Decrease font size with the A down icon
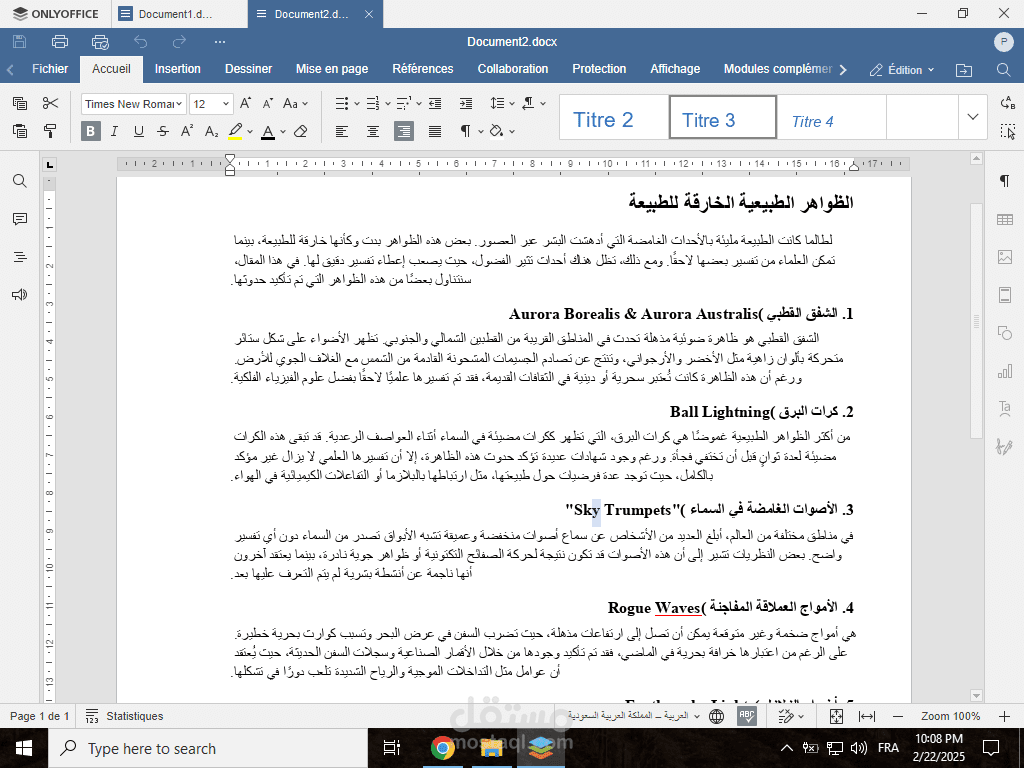The image size is (1024, 768). pyautogui.click(x=268, y=103)
